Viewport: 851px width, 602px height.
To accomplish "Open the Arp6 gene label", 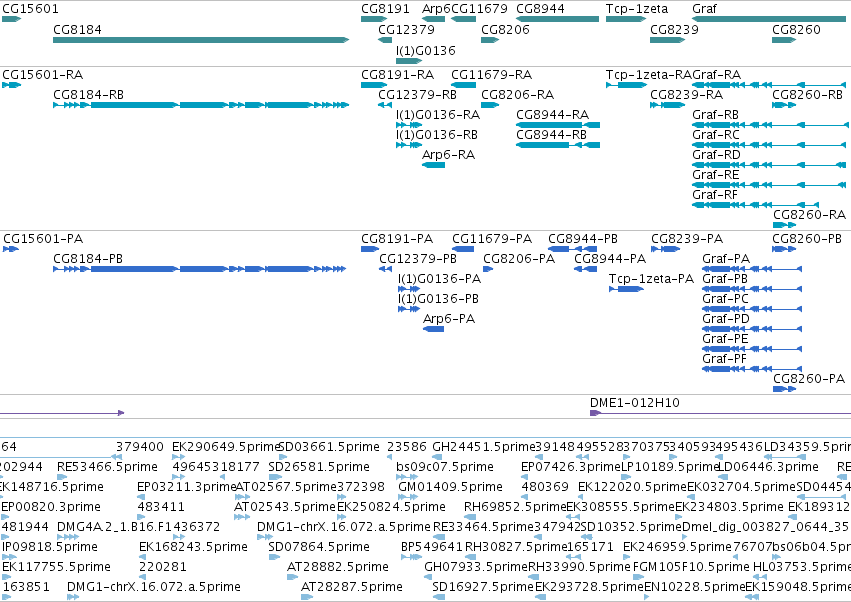I will (436, 9).
